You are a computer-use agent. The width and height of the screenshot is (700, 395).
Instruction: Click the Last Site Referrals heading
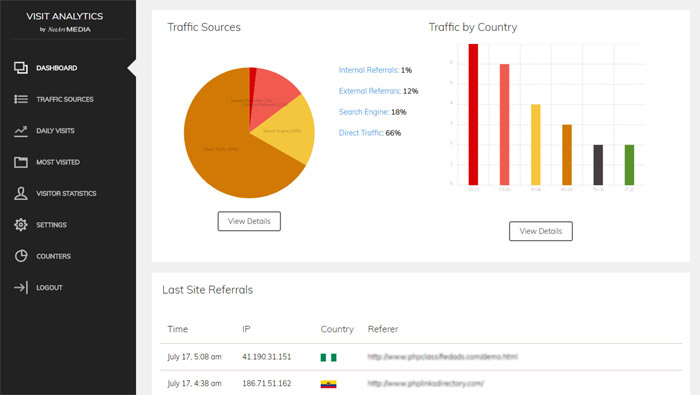click(x=208, y=290)
